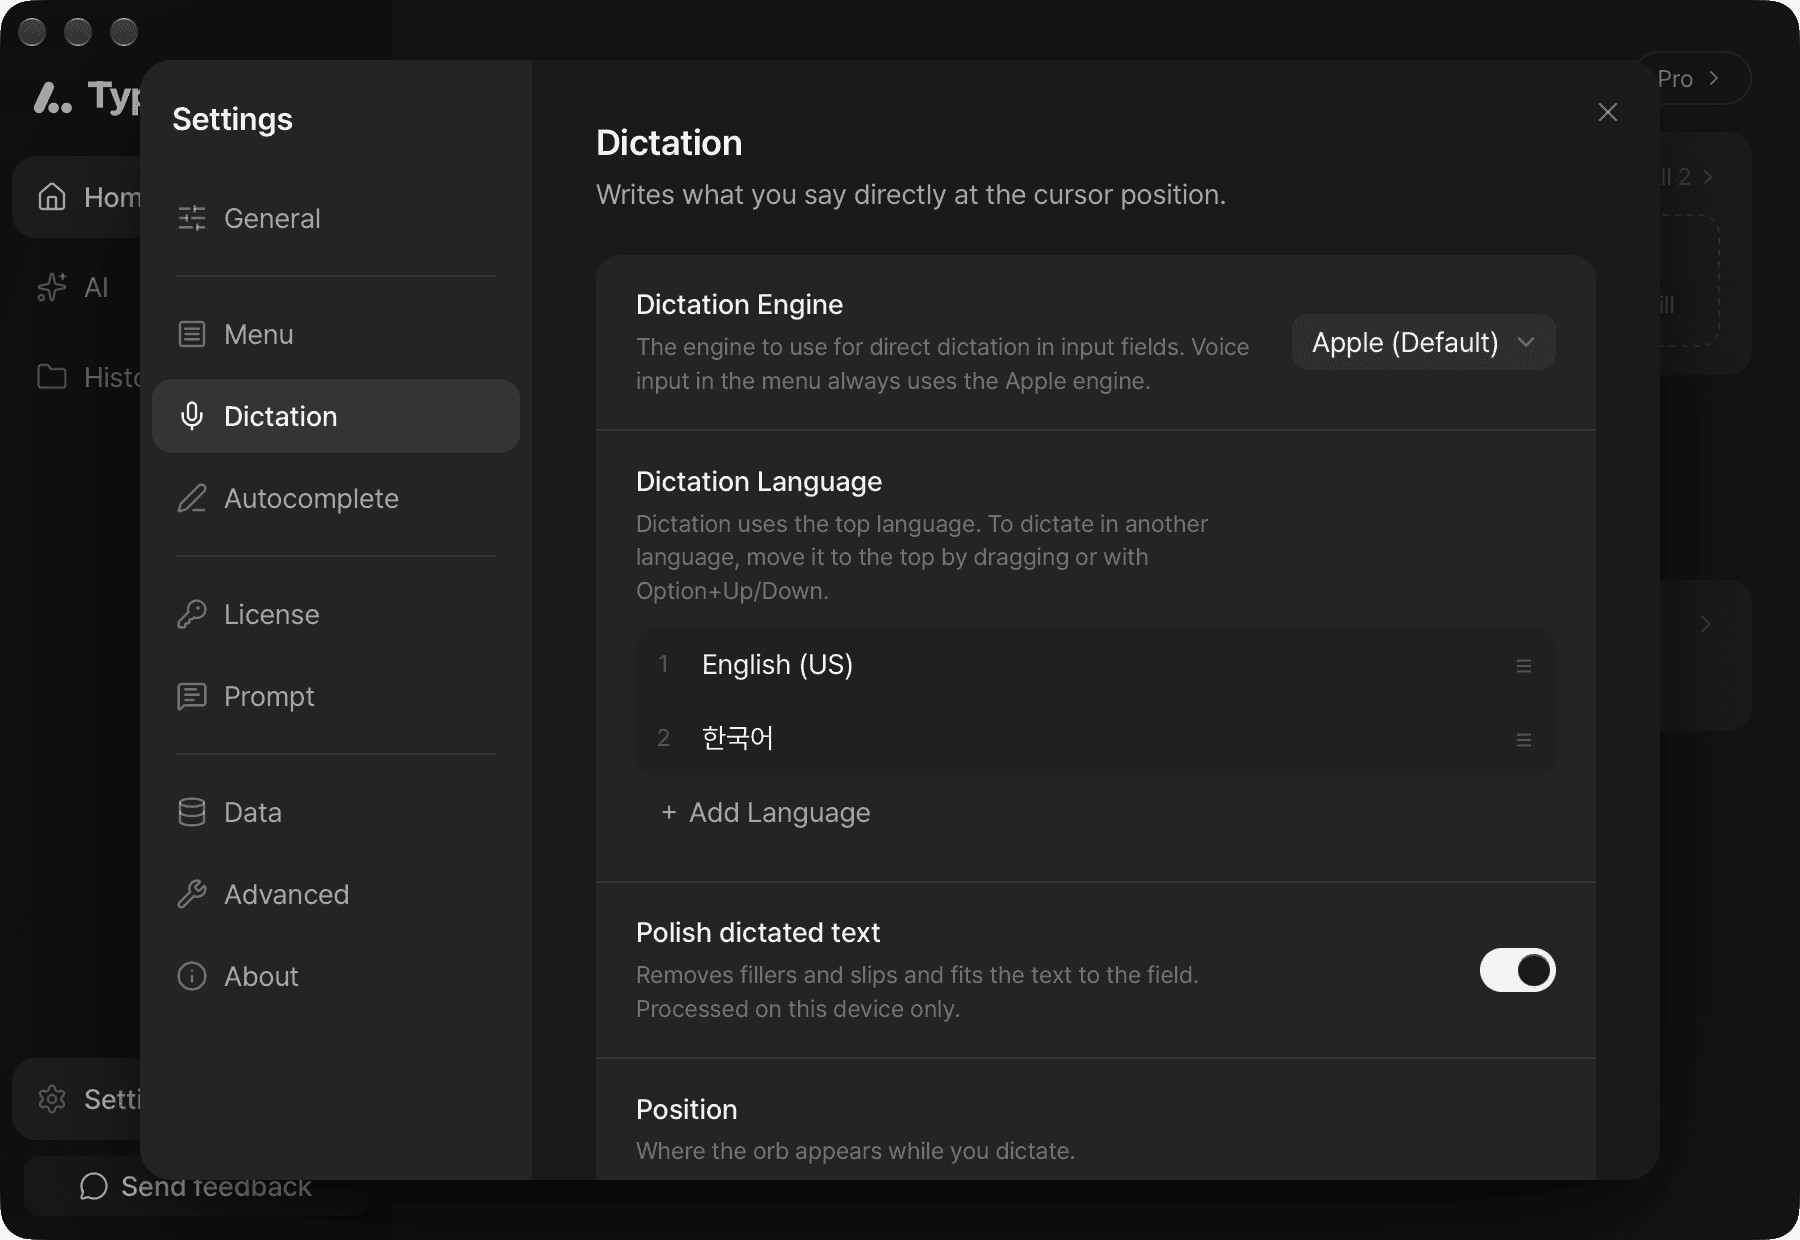This screenshot has height=1240, width=1800.
Task: Click the Dictation Language heading
Action: pyautogui.click(x=759, y=481)
